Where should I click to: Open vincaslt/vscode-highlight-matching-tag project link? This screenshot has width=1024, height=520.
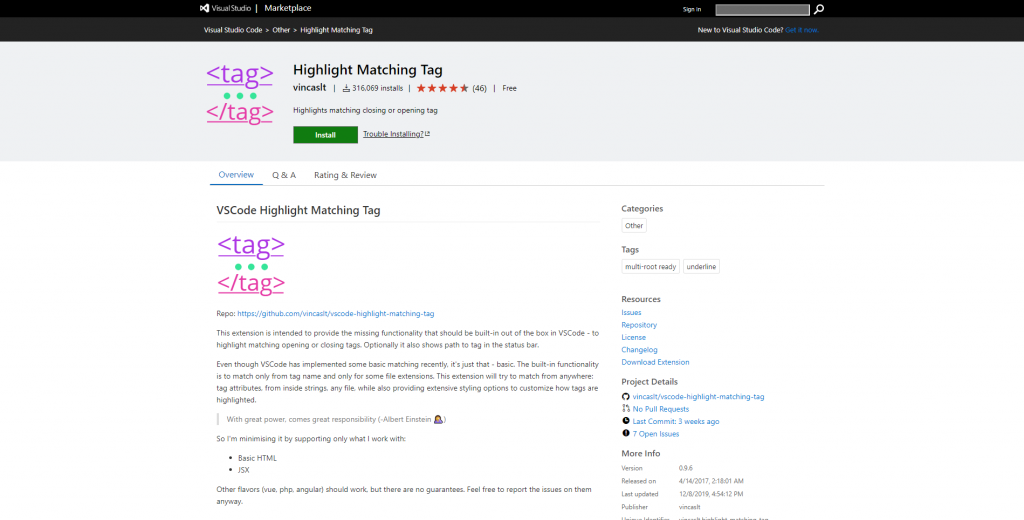698,397
